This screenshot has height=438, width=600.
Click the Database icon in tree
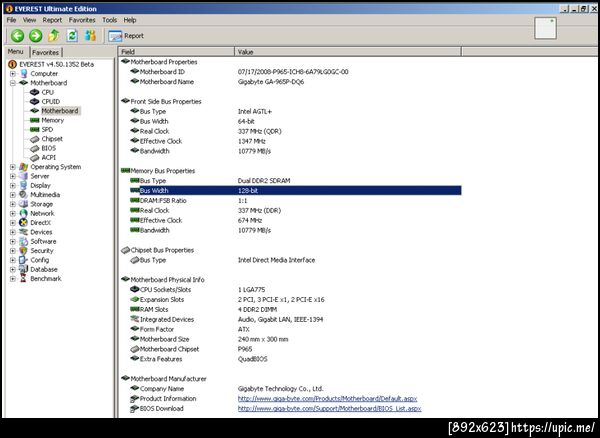[x=24, y=269]
